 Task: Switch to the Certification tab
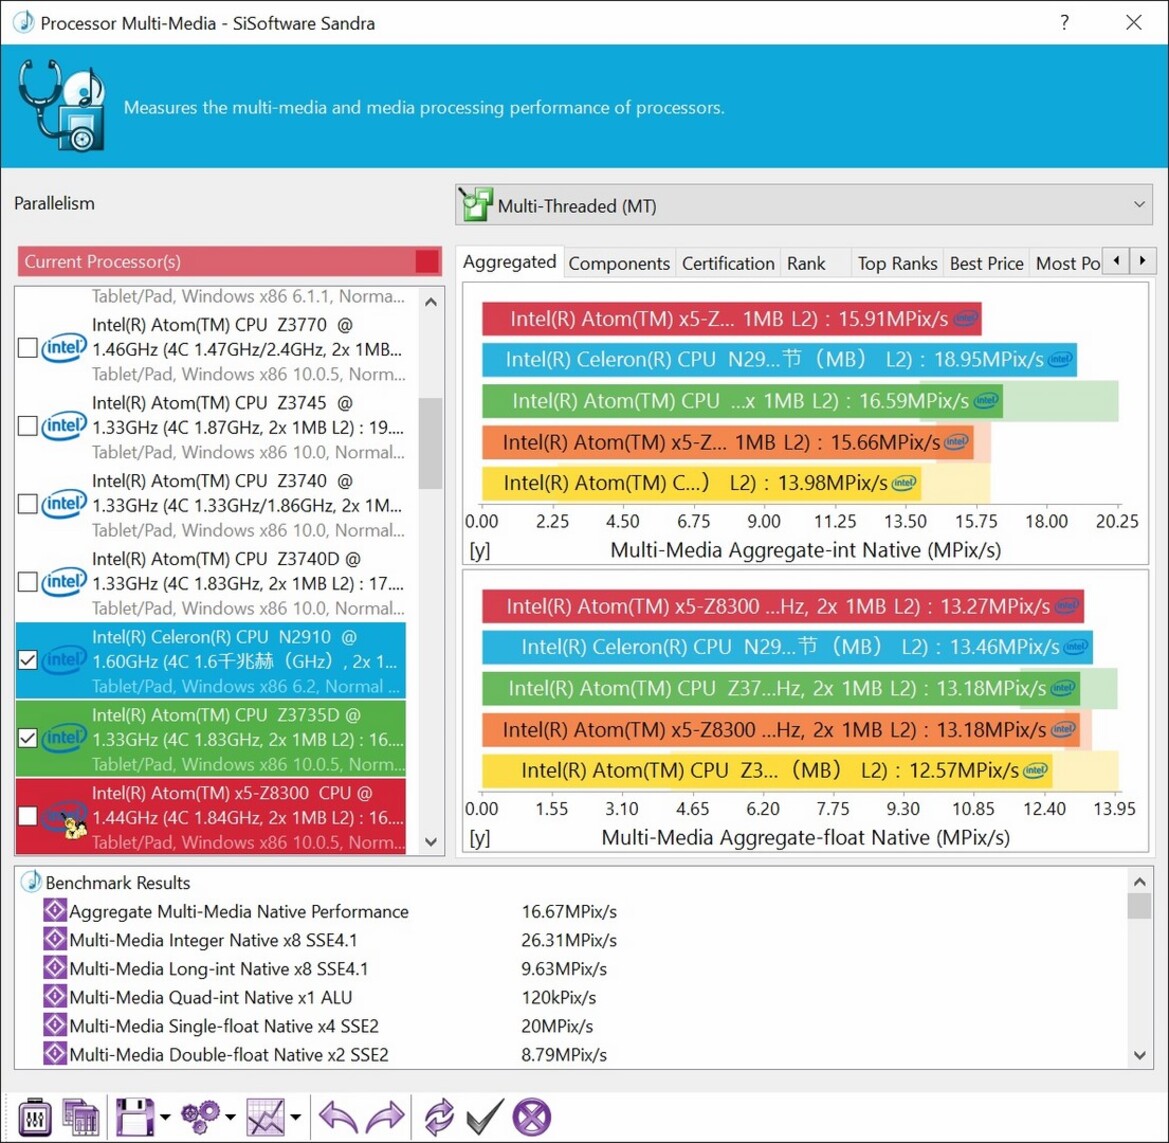click(x=728, y=263)
